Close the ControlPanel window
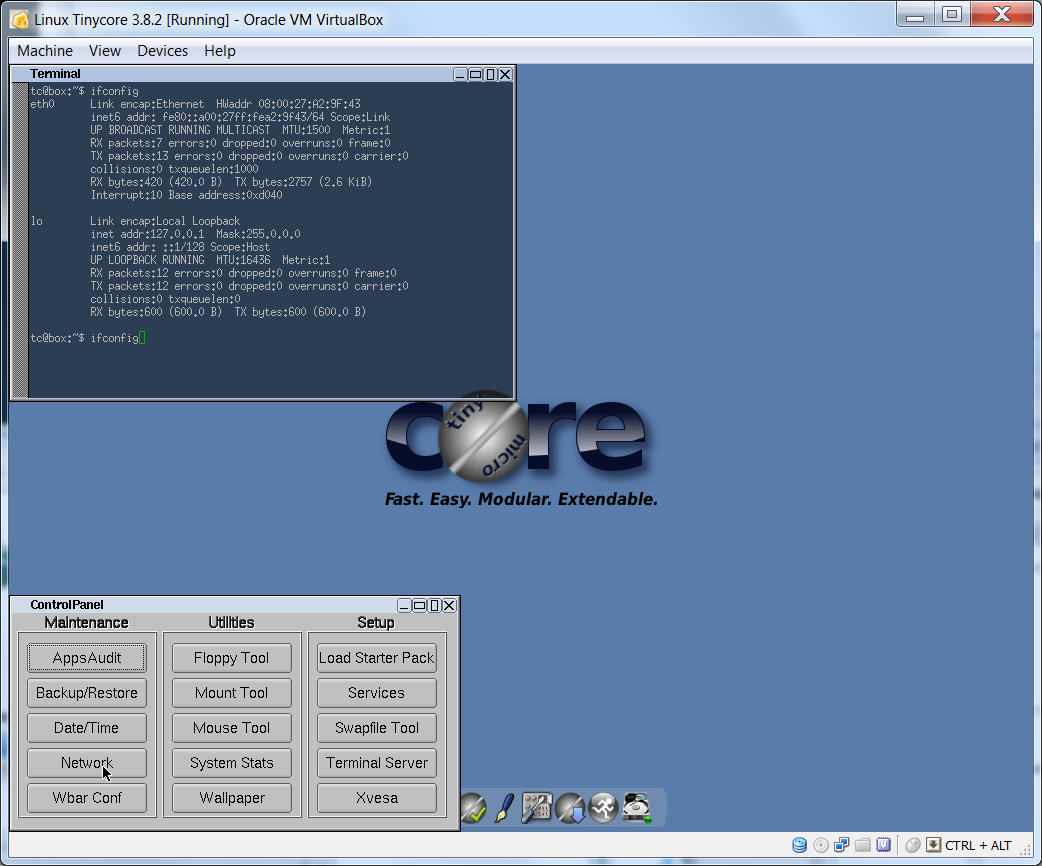 tap(449, 605)
